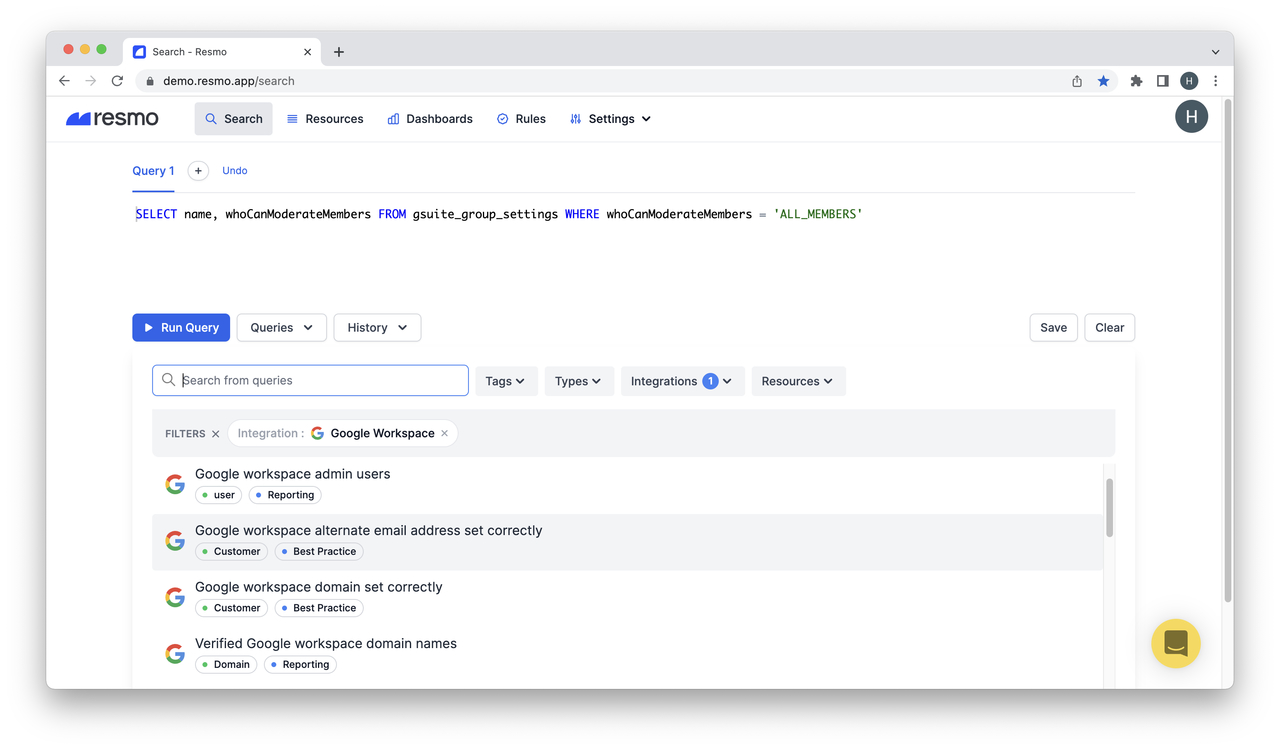This screenshot has width=1280, height=750.
Task: Add a new query tab with plus icon
Action: [x=198, y=171]
